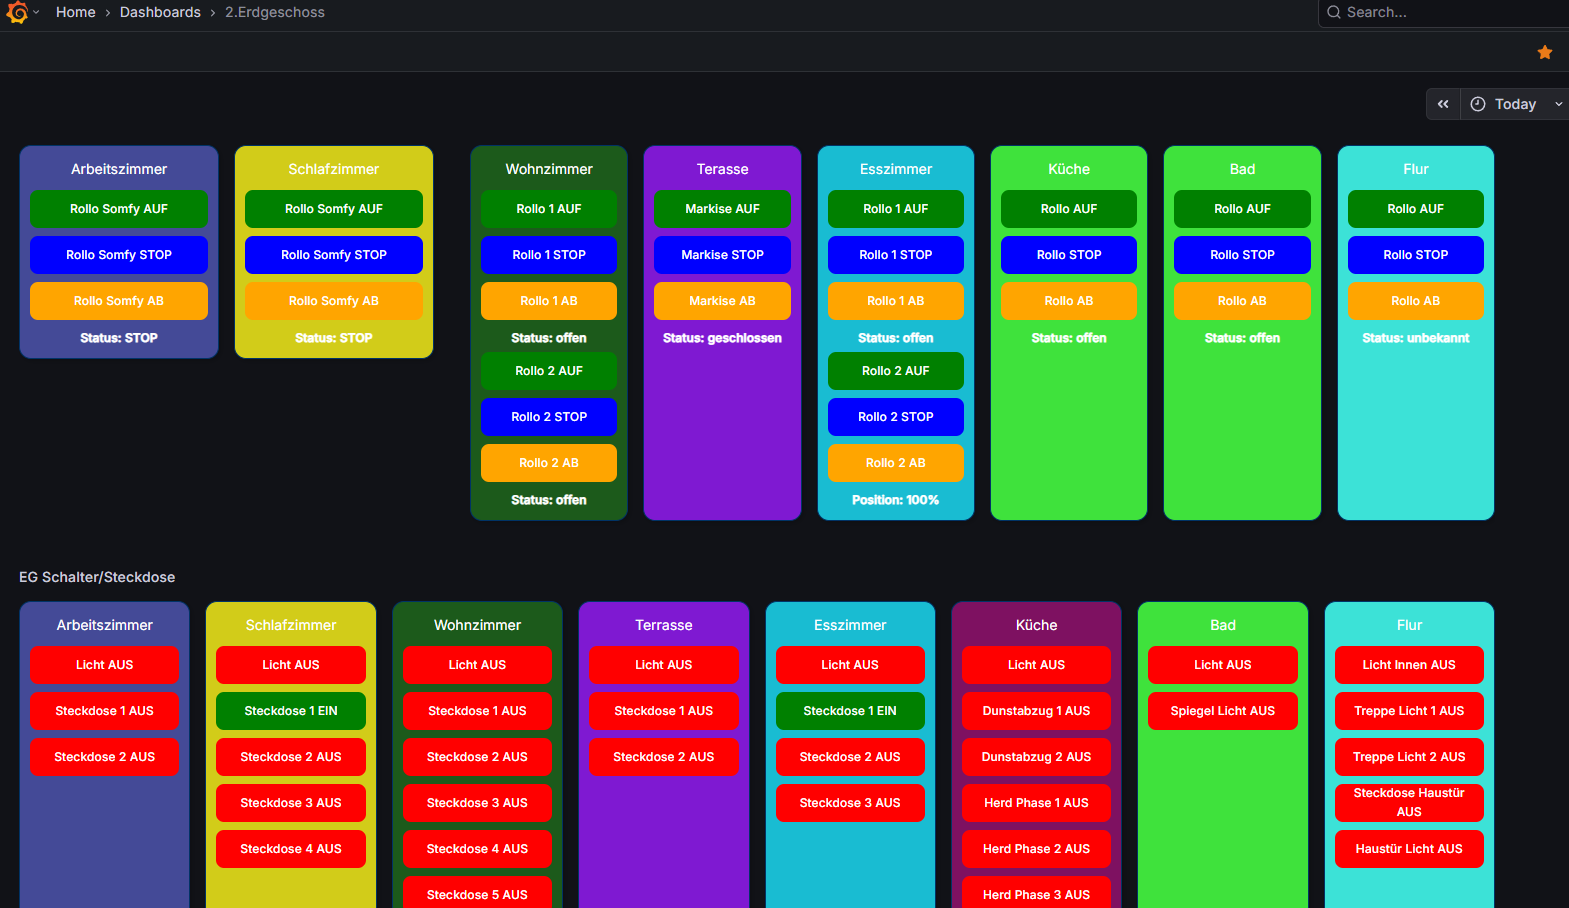
Task: Toggle Steckdose 1 EIN in Schlafzimmer panel
Action: 291,711
